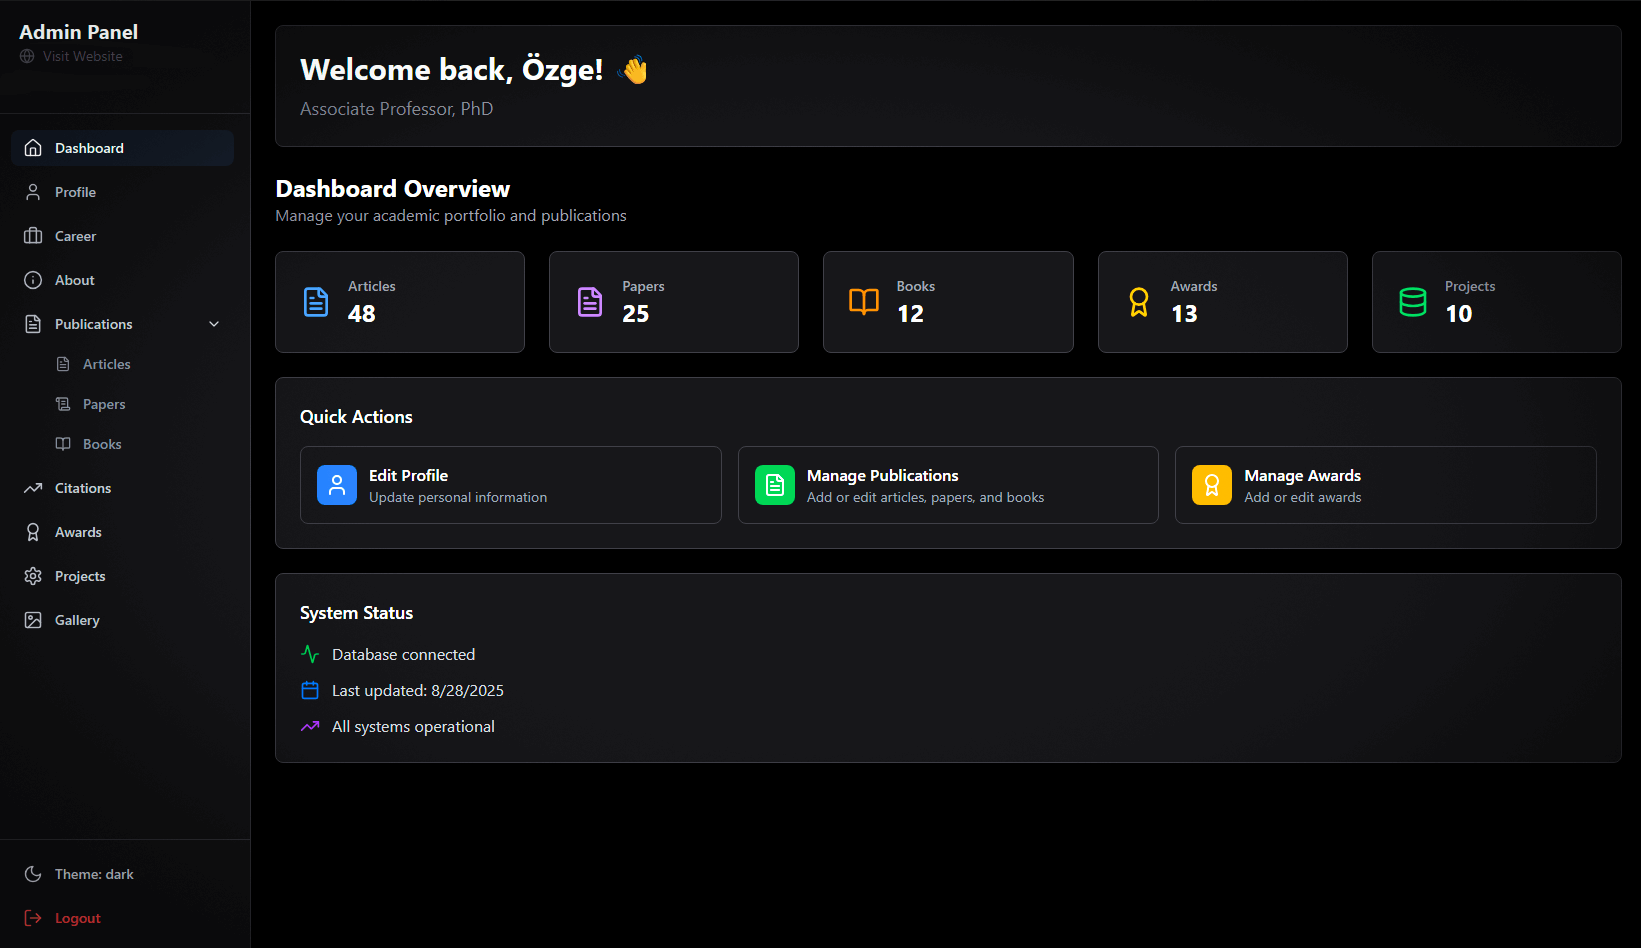Click 'Associate Professor, PhD' subtitle text

click(397, 109)
